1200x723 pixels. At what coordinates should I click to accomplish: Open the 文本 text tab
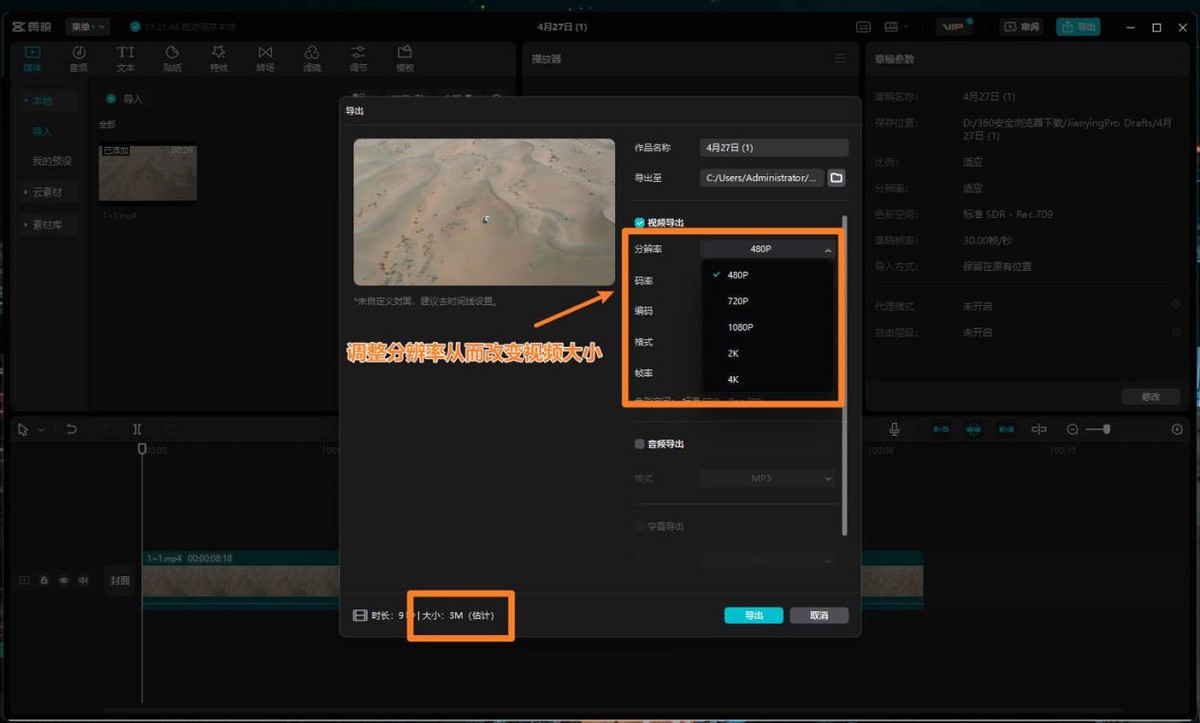click(x=125, y=58)
